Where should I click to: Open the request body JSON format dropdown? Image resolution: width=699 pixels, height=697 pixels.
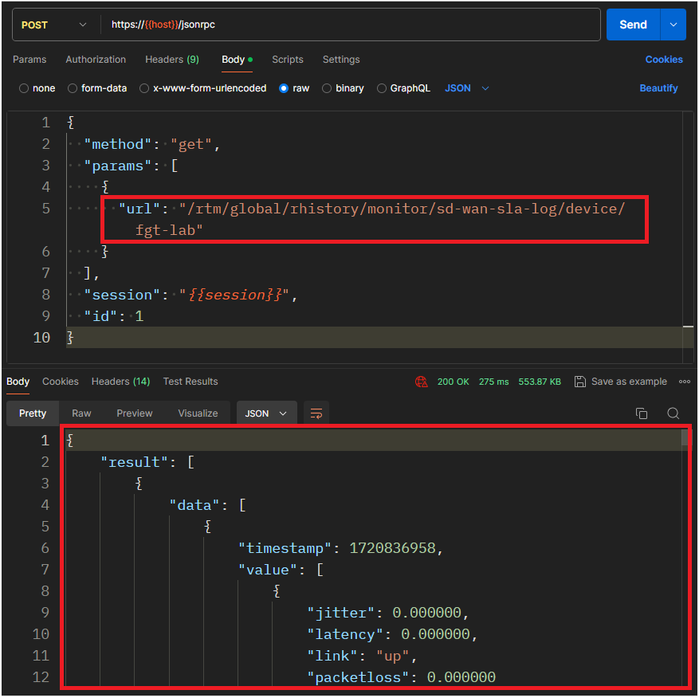click(x=467, y=88)
